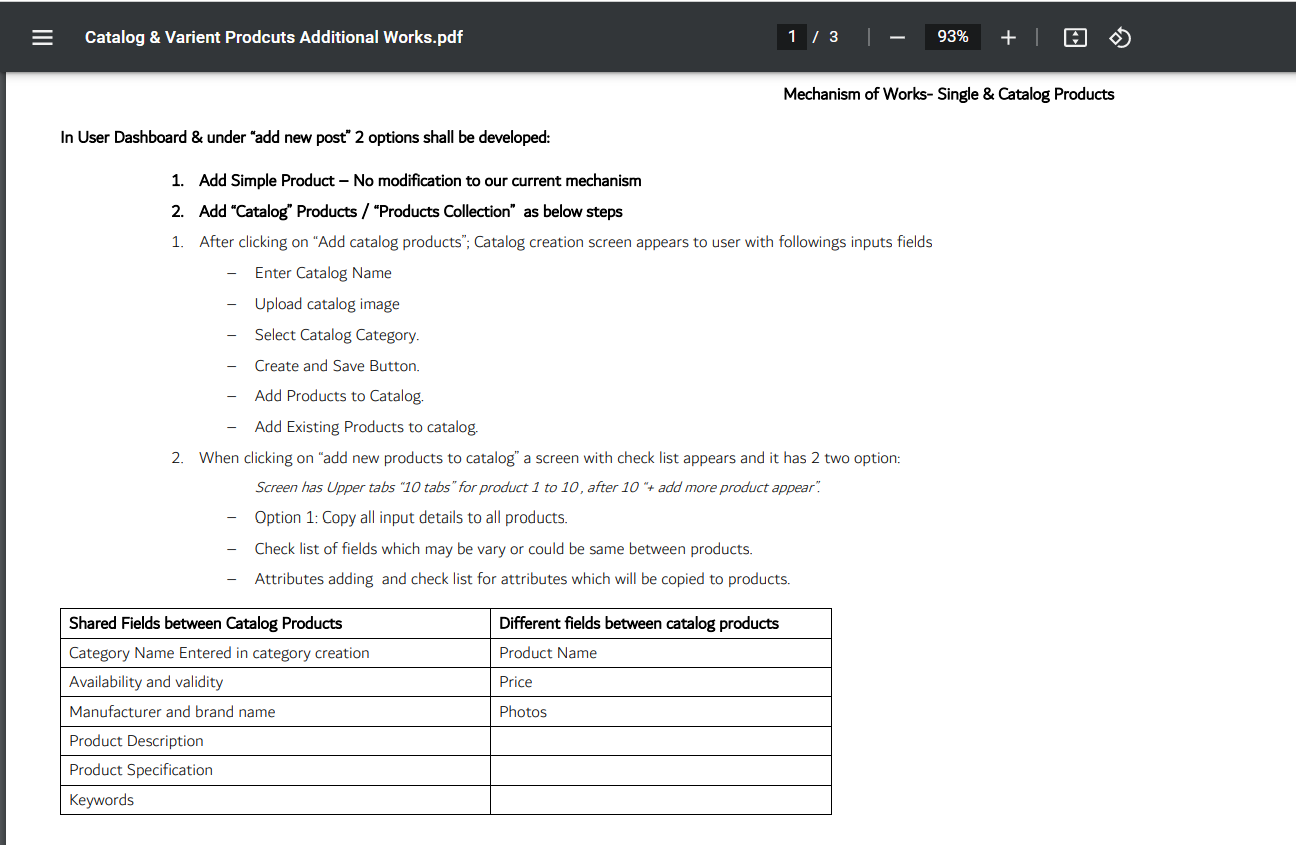Image resolution: width=1296 pixels, height=845 pixels.
Task: Click the zoom out minus icon
Action: tap(896, 37)
